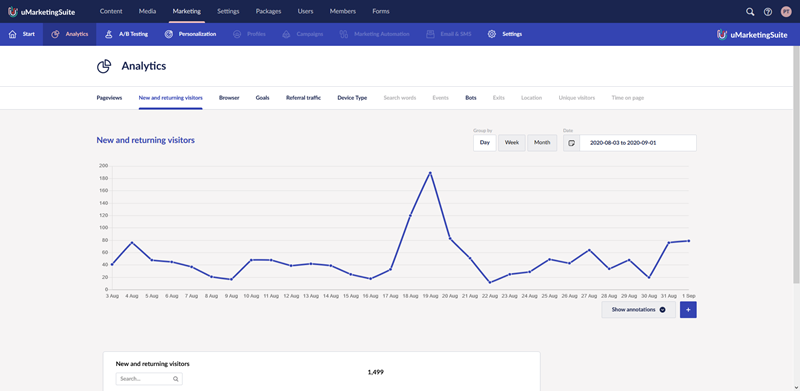
Task: Switch to the Referral traffic tab
Action: tap(304, 97)
